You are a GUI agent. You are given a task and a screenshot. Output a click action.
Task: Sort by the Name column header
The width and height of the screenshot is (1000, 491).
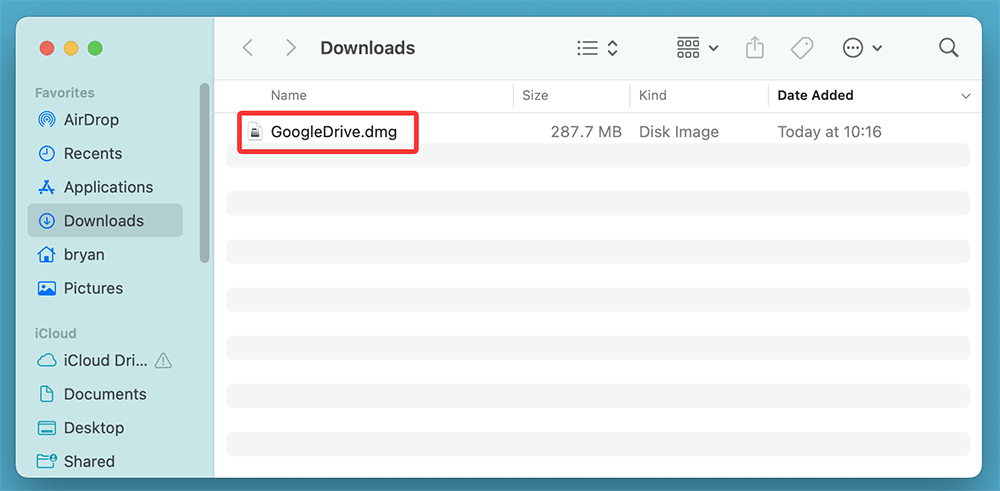pos(288,96)
